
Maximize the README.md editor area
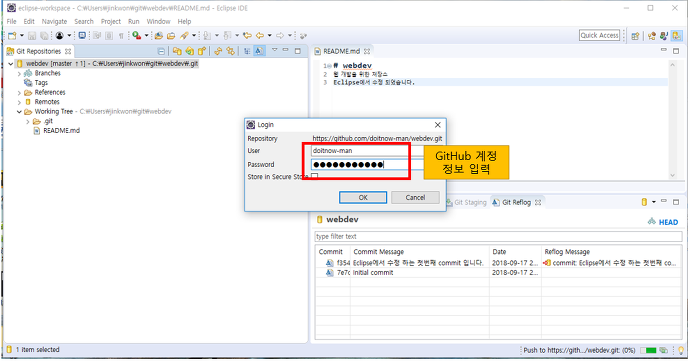(676, 51)
